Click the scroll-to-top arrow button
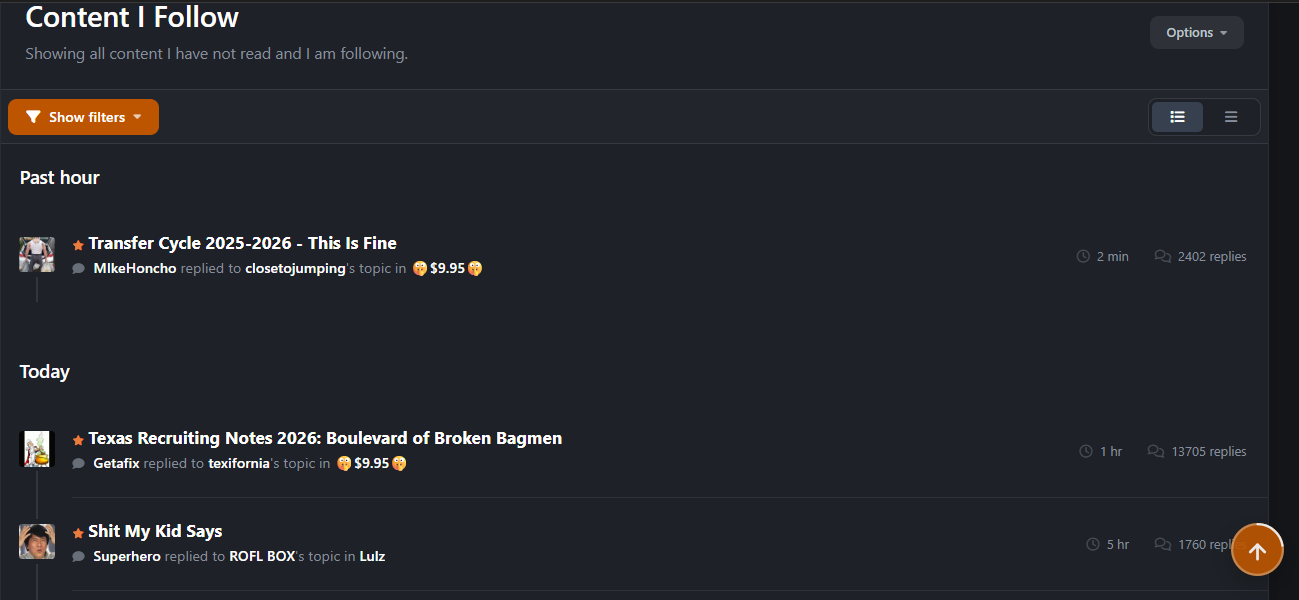This screenshot has width=1299, height=600. (x=1257, y=550)
